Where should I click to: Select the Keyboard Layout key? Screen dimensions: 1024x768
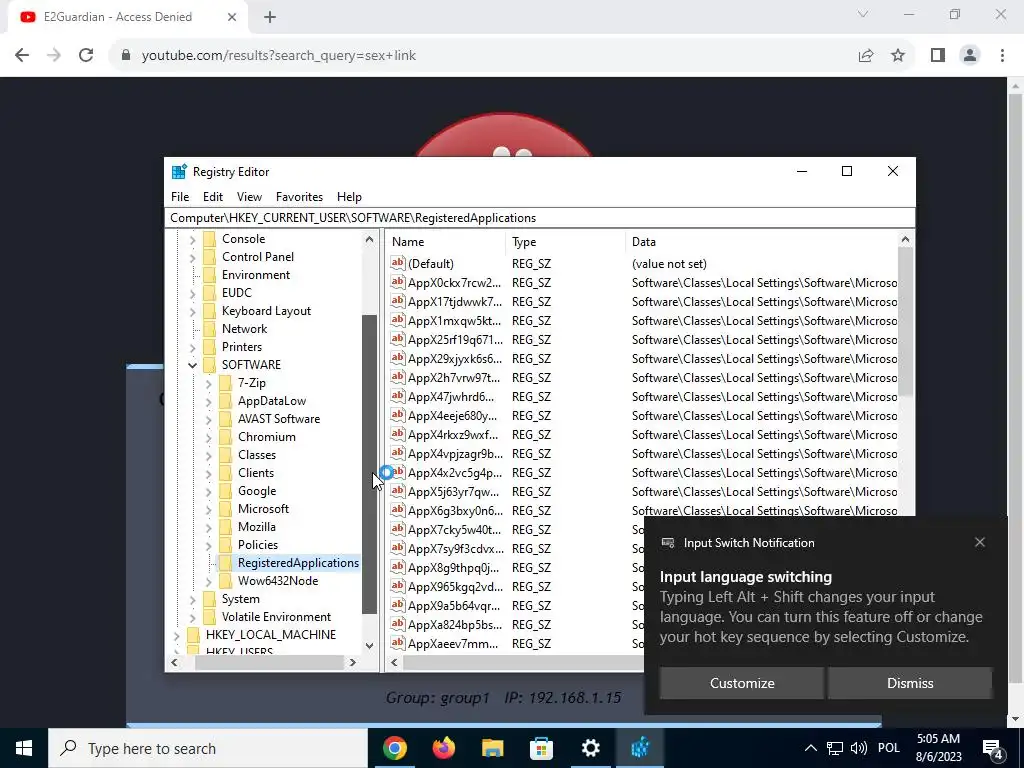tap(266, 311)
